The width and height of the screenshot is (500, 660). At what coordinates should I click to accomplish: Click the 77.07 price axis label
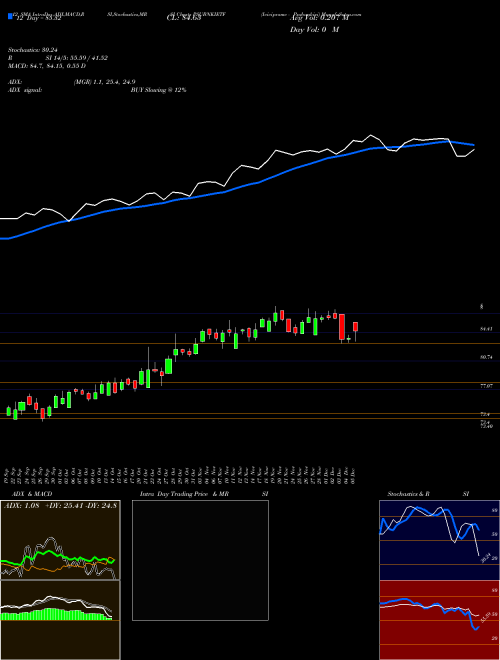[486, 386]
